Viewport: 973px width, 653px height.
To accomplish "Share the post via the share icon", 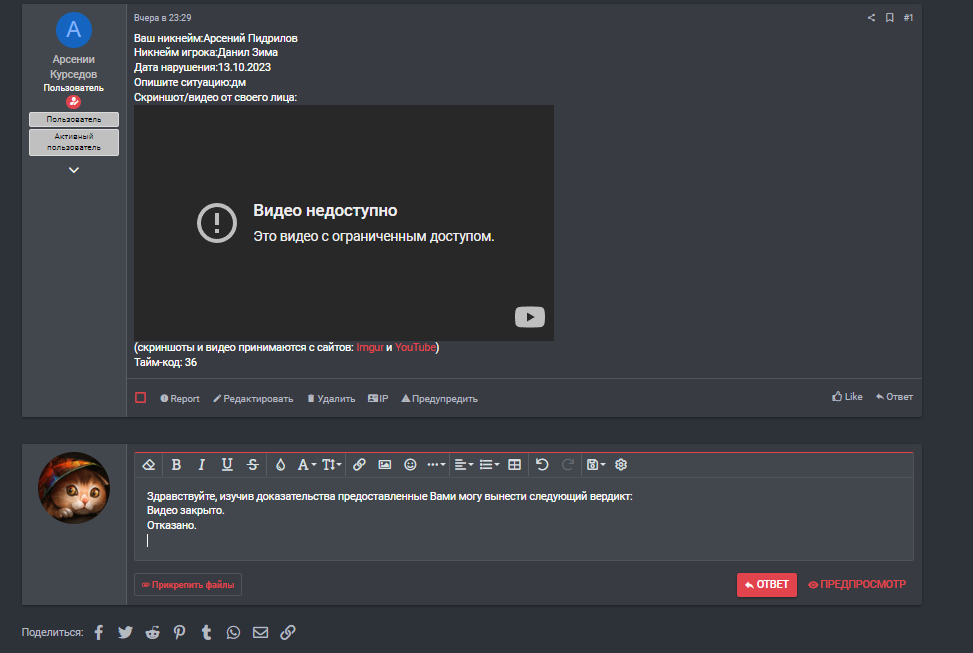I will click(x=871, y=18).
